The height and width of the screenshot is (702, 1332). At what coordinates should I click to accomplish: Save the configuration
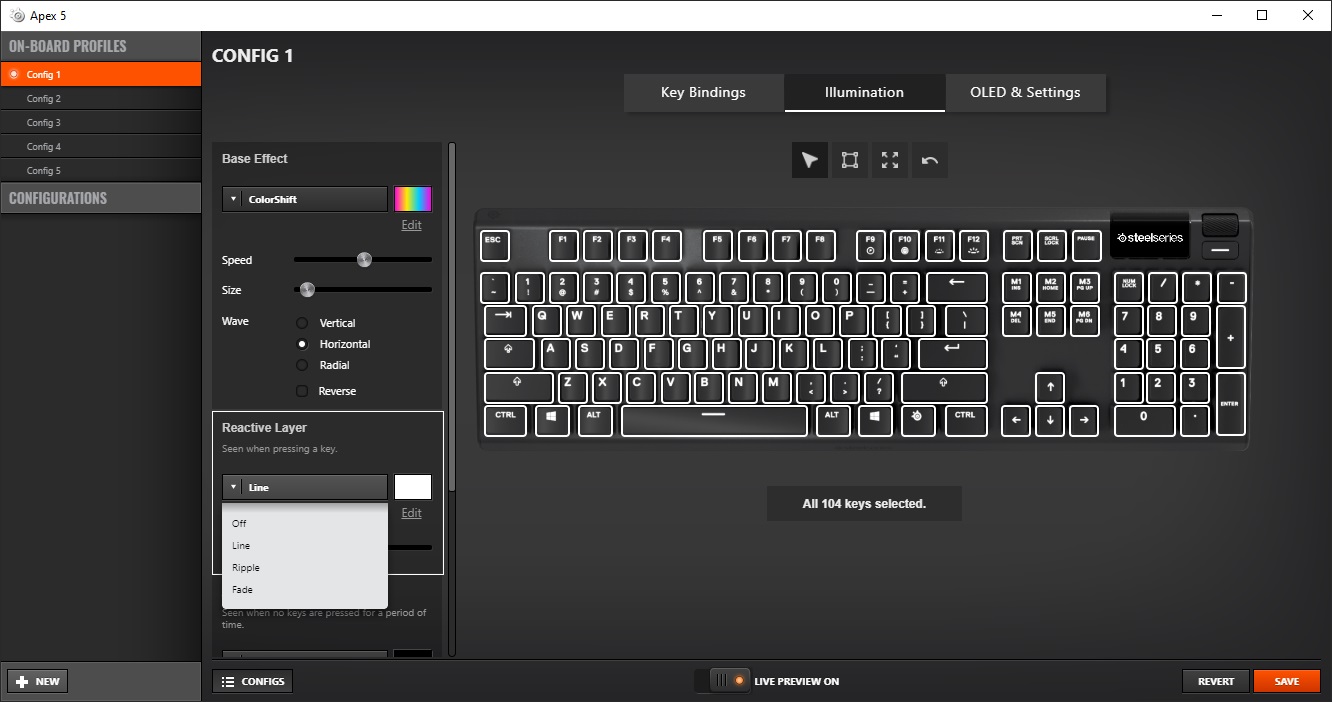click(x=1287, y=681)
